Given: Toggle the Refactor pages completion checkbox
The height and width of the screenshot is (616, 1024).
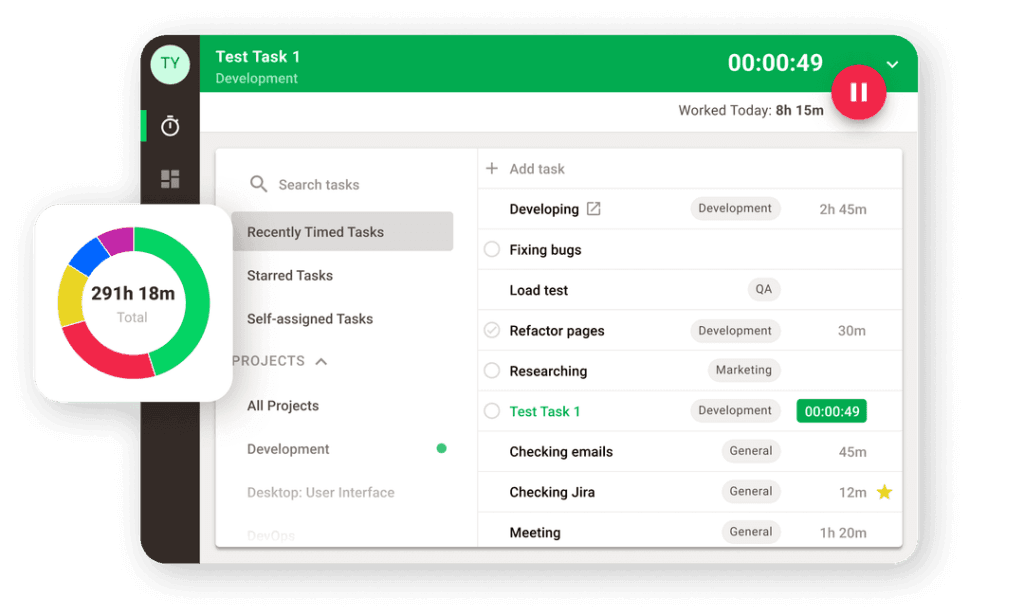Looking at the screenshot, I should (492, 330).
